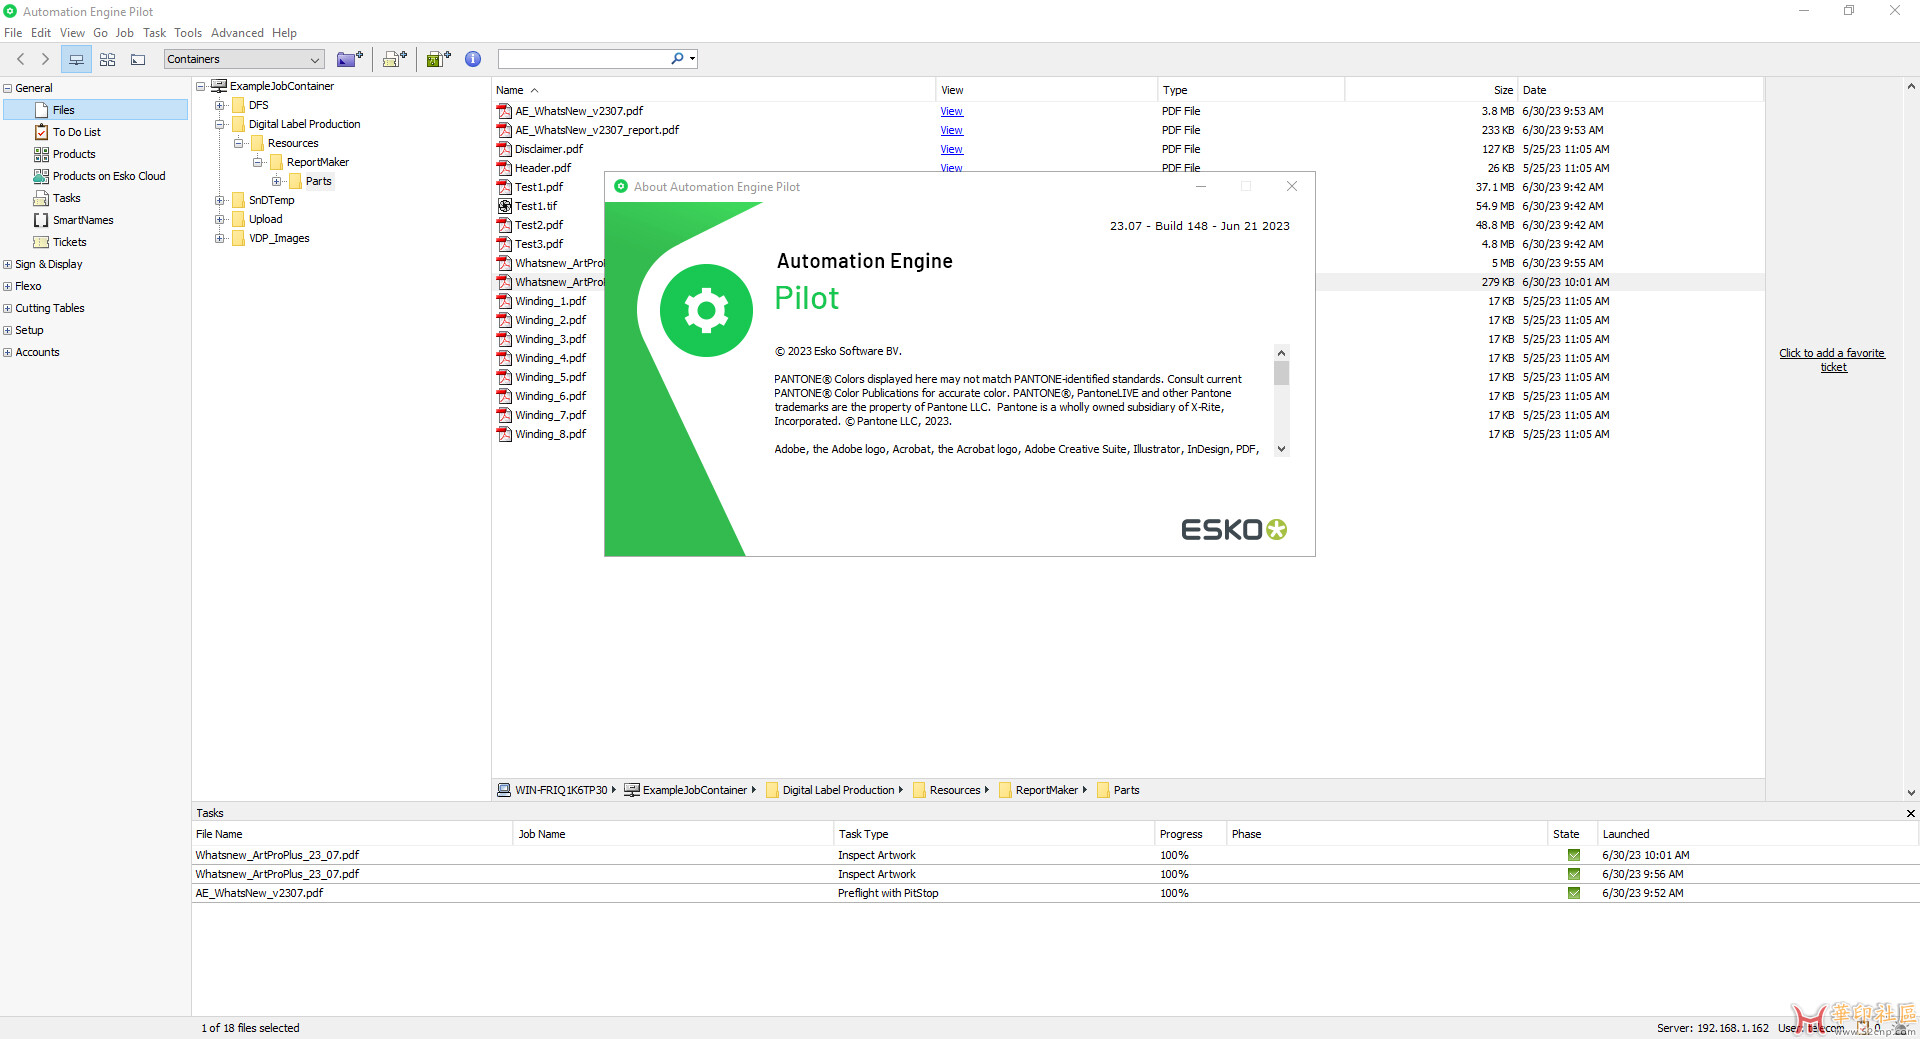1920x1039 pixels.
Task: Expand the Setup section
Action: [8, 330]
